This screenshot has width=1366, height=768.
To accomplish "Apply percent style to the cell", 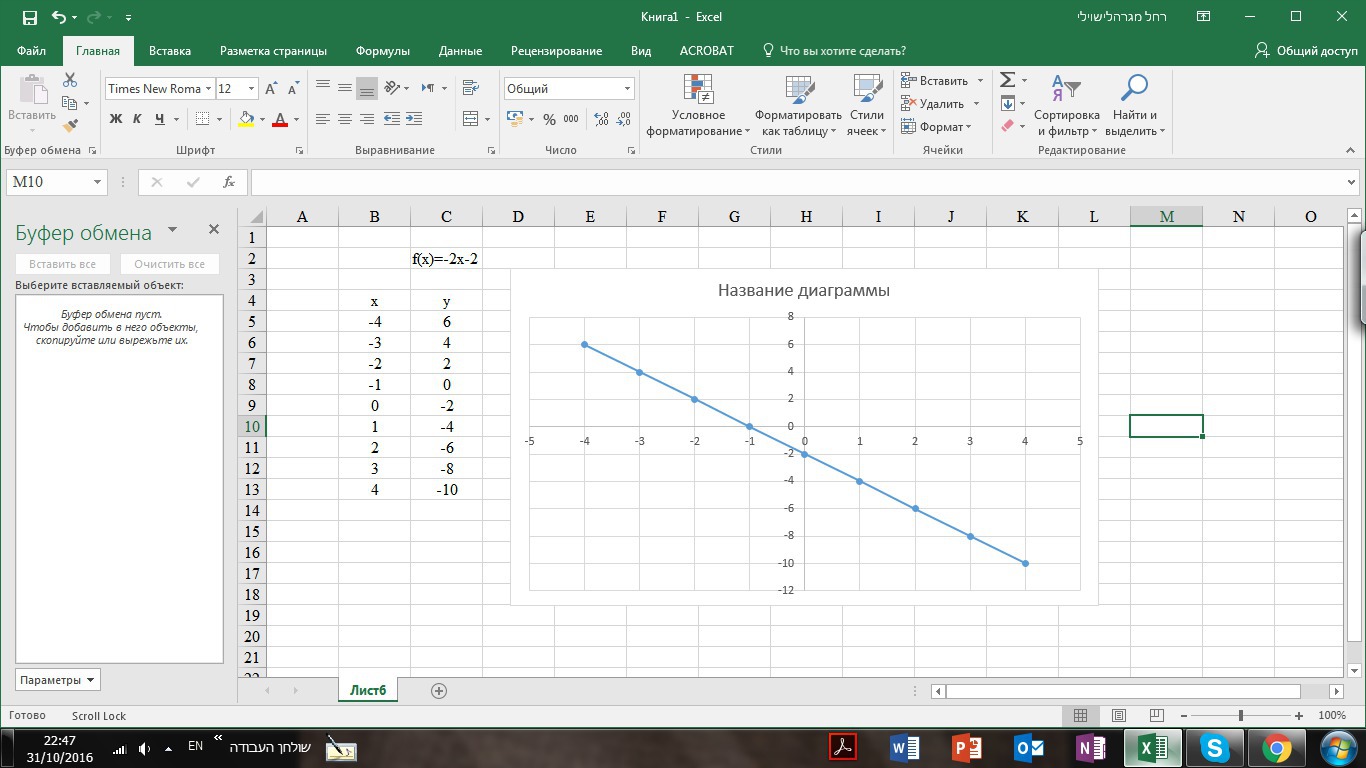I will click(549, 119).
